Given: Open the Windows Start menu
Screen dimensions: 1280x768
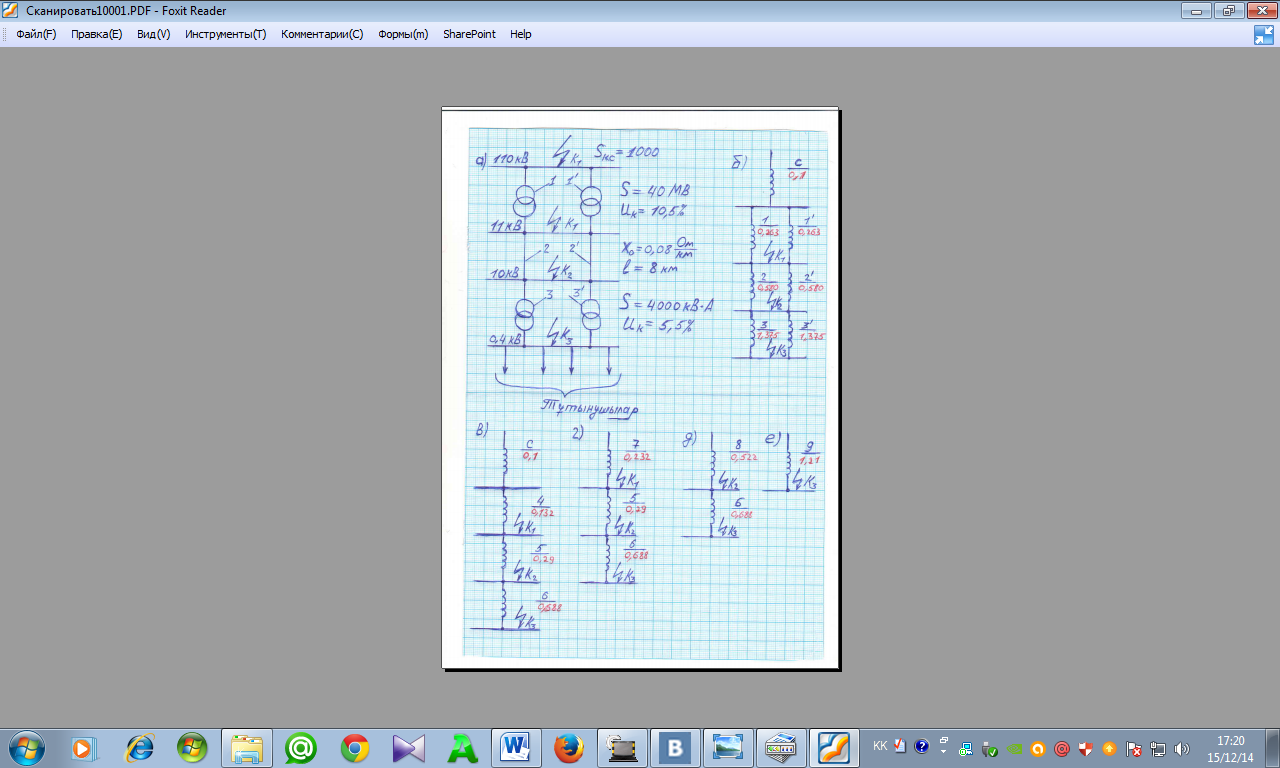Looking at the screenshot, I should (25, 747).
